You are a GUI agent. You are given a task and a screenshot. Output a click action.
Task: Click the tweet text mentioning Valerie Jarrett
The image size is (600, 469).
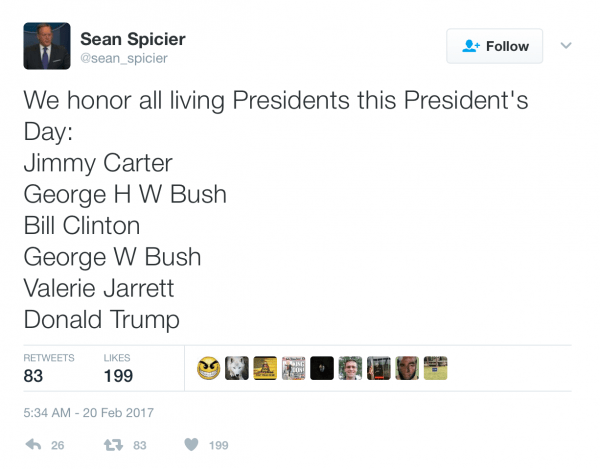click(99, 289)
